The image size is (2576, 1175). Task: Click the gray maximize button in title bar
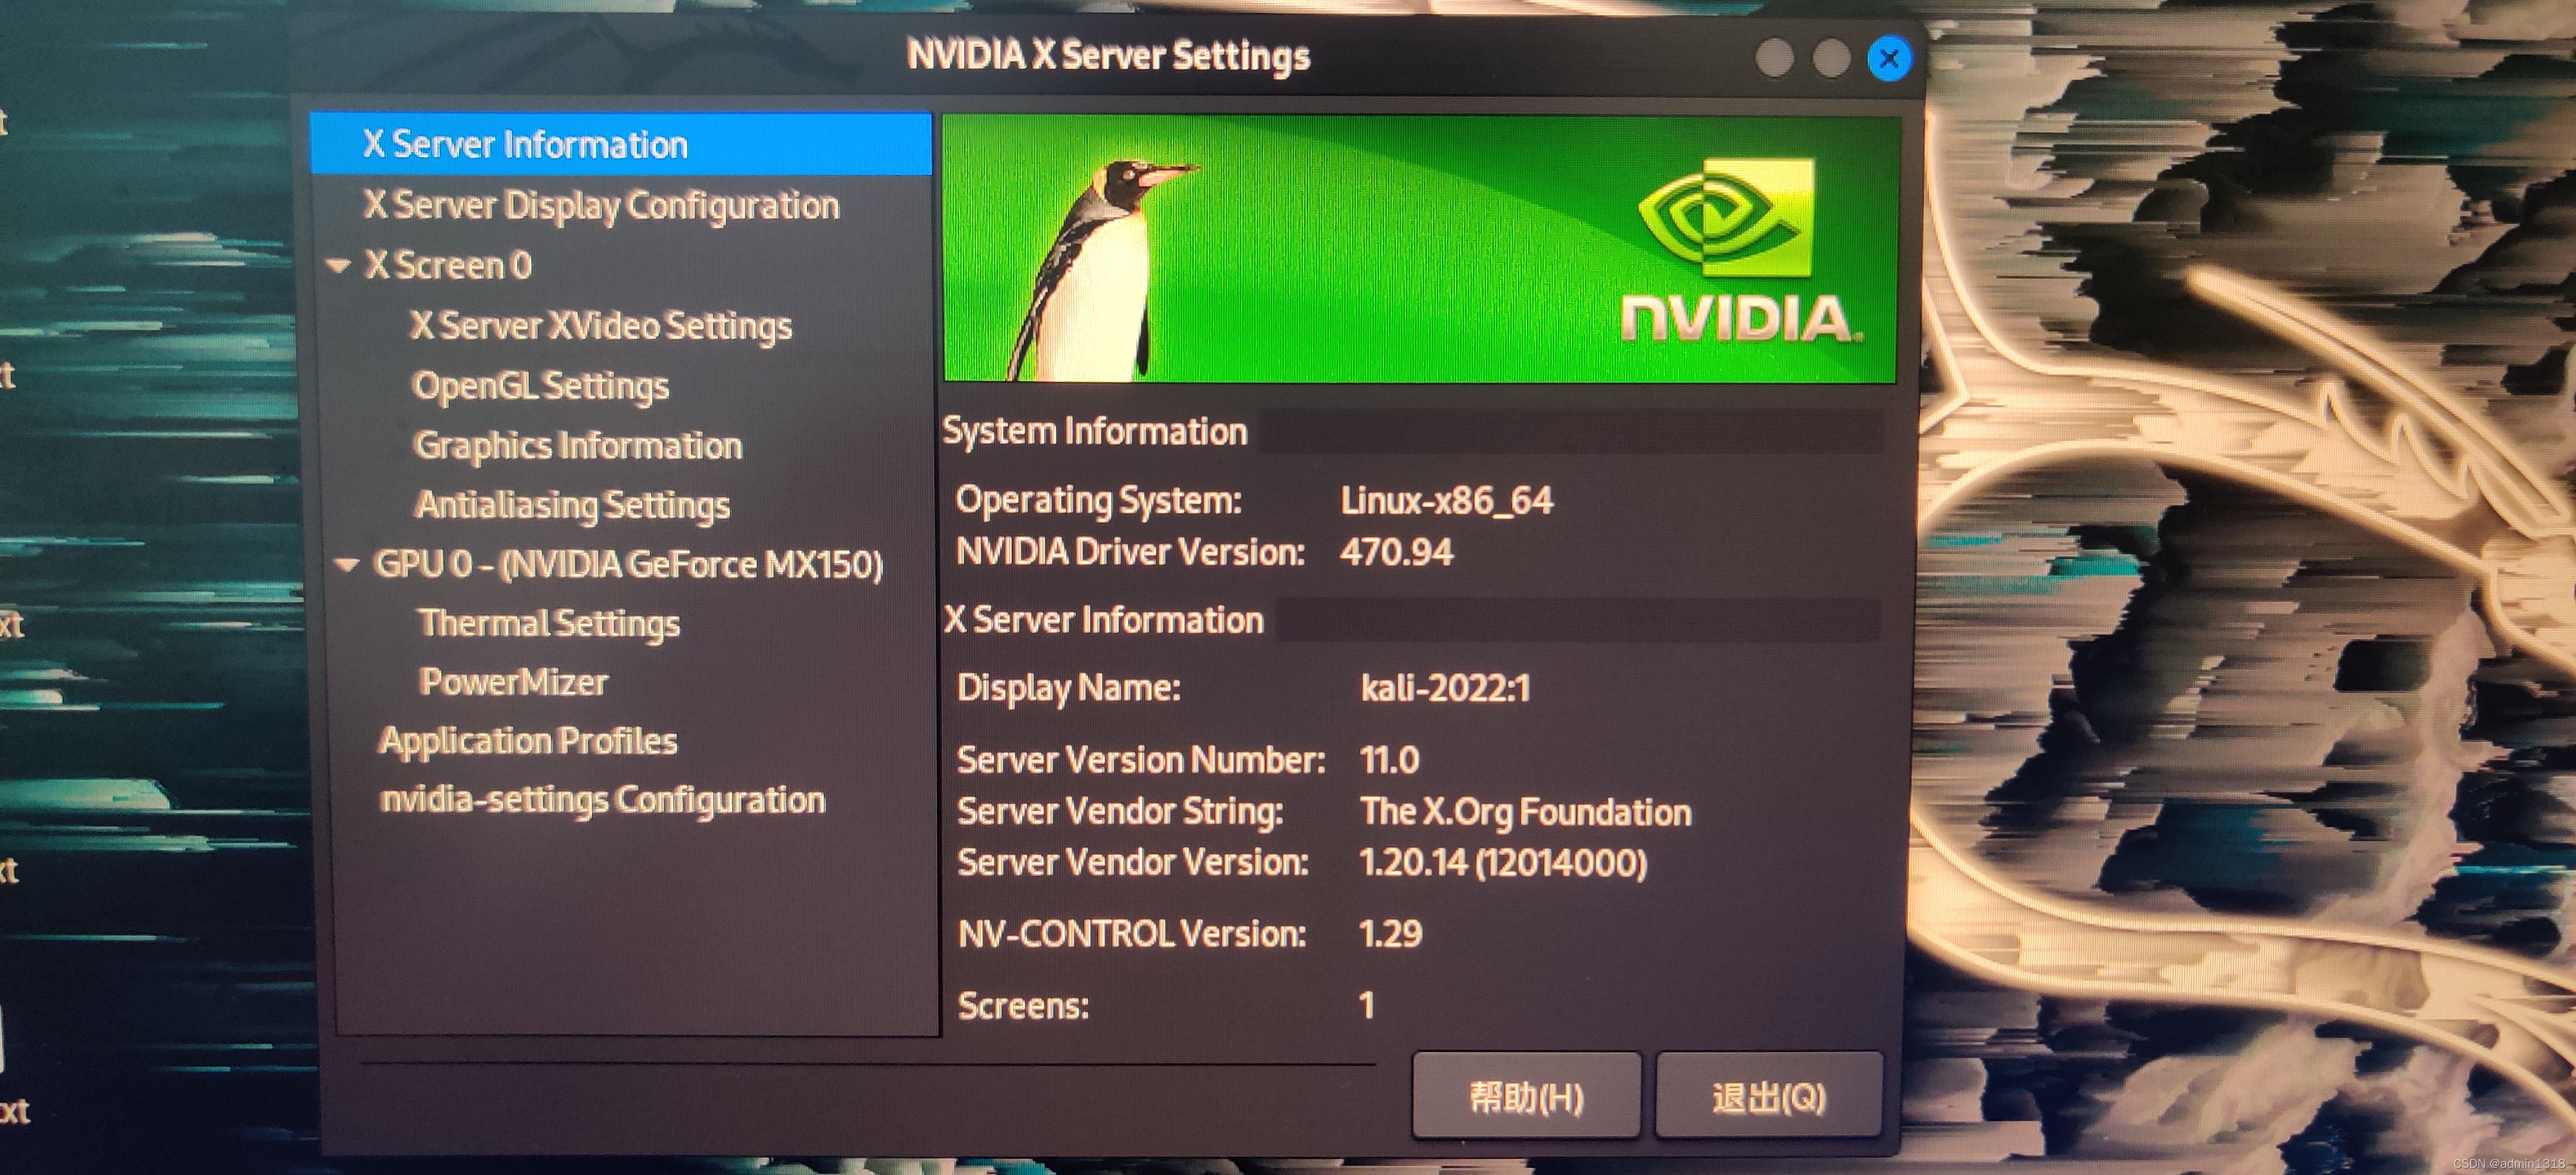1831,58
